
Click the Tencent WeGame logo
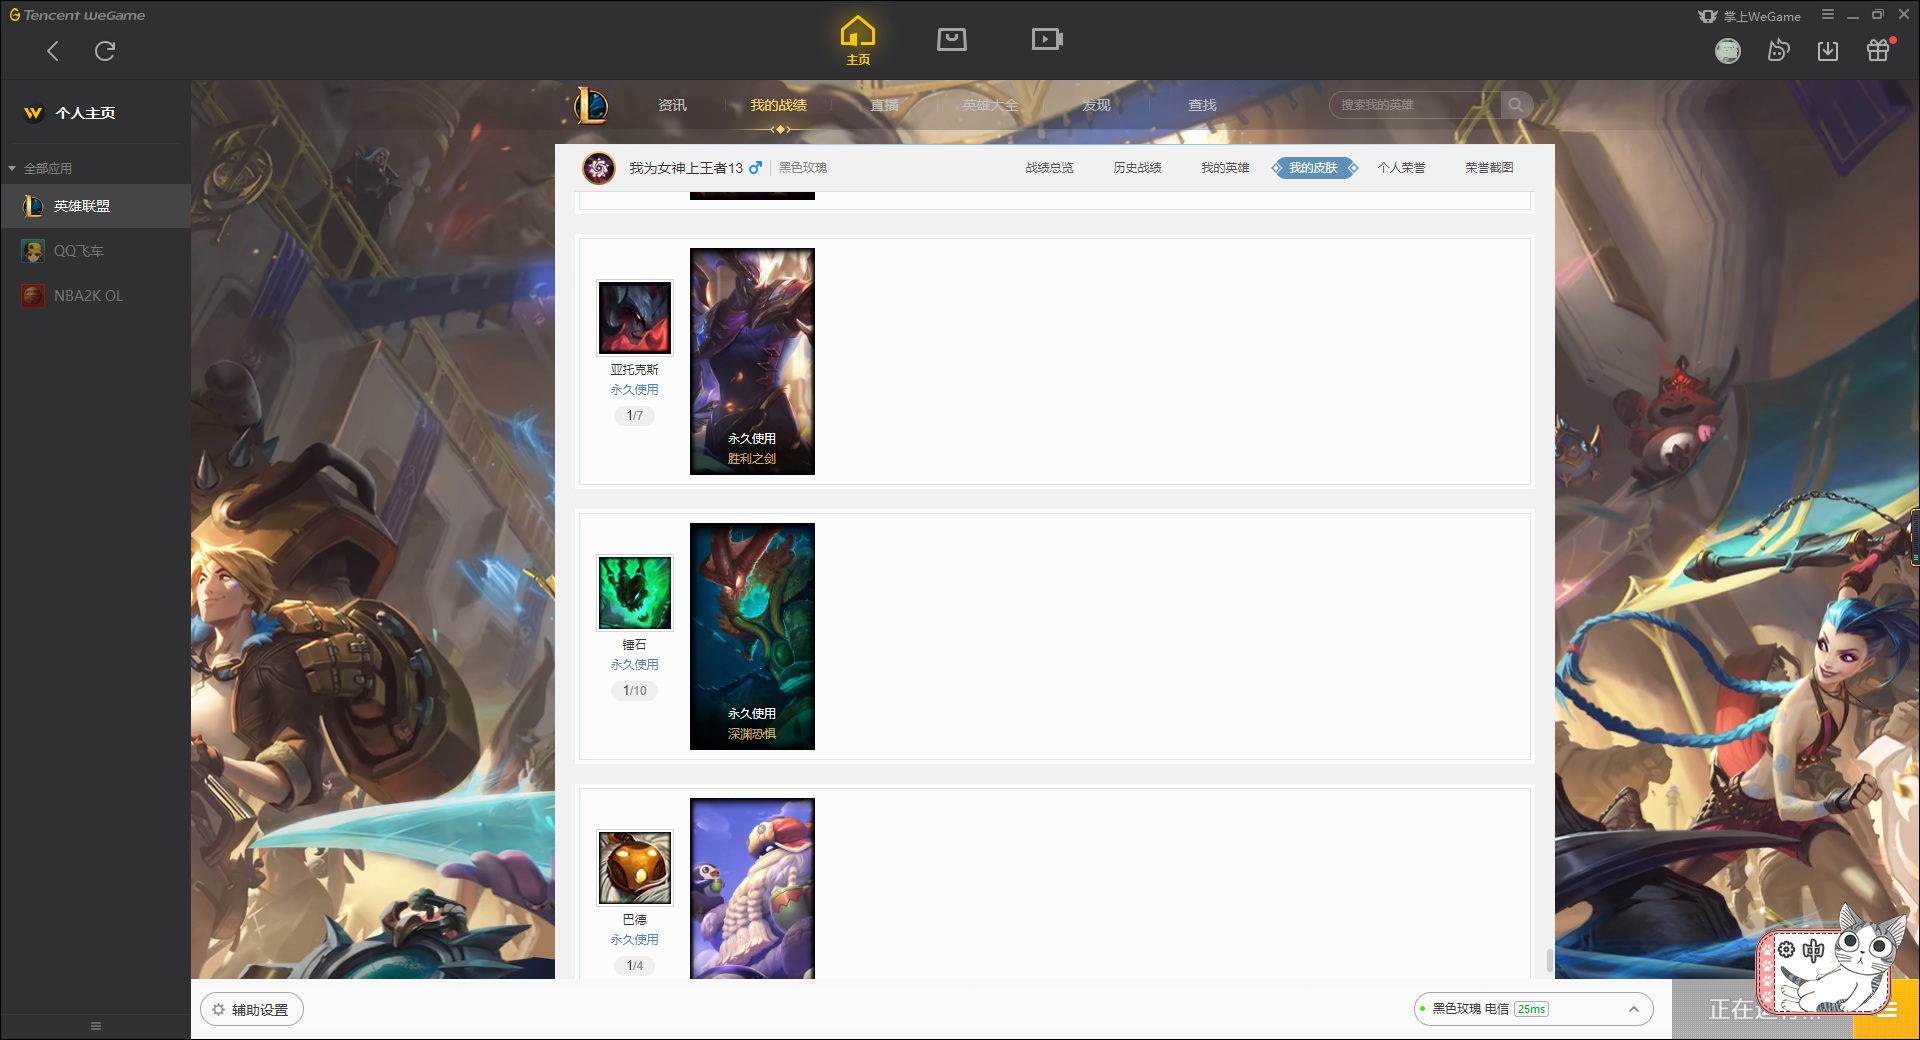coord(77,15)
